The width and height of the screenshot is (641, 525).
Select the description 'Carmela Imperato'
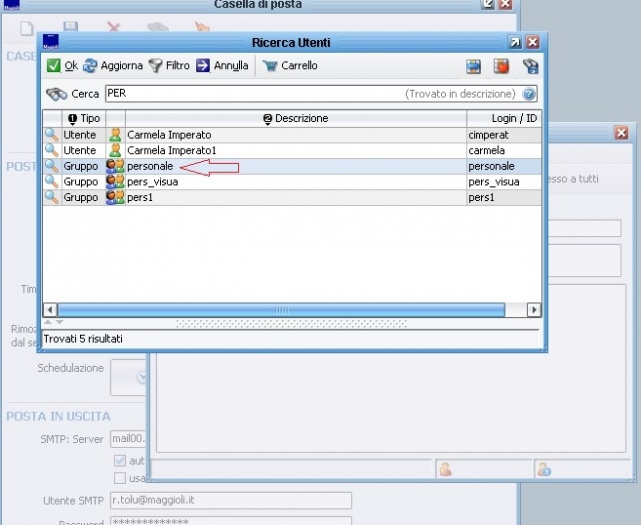169,135
